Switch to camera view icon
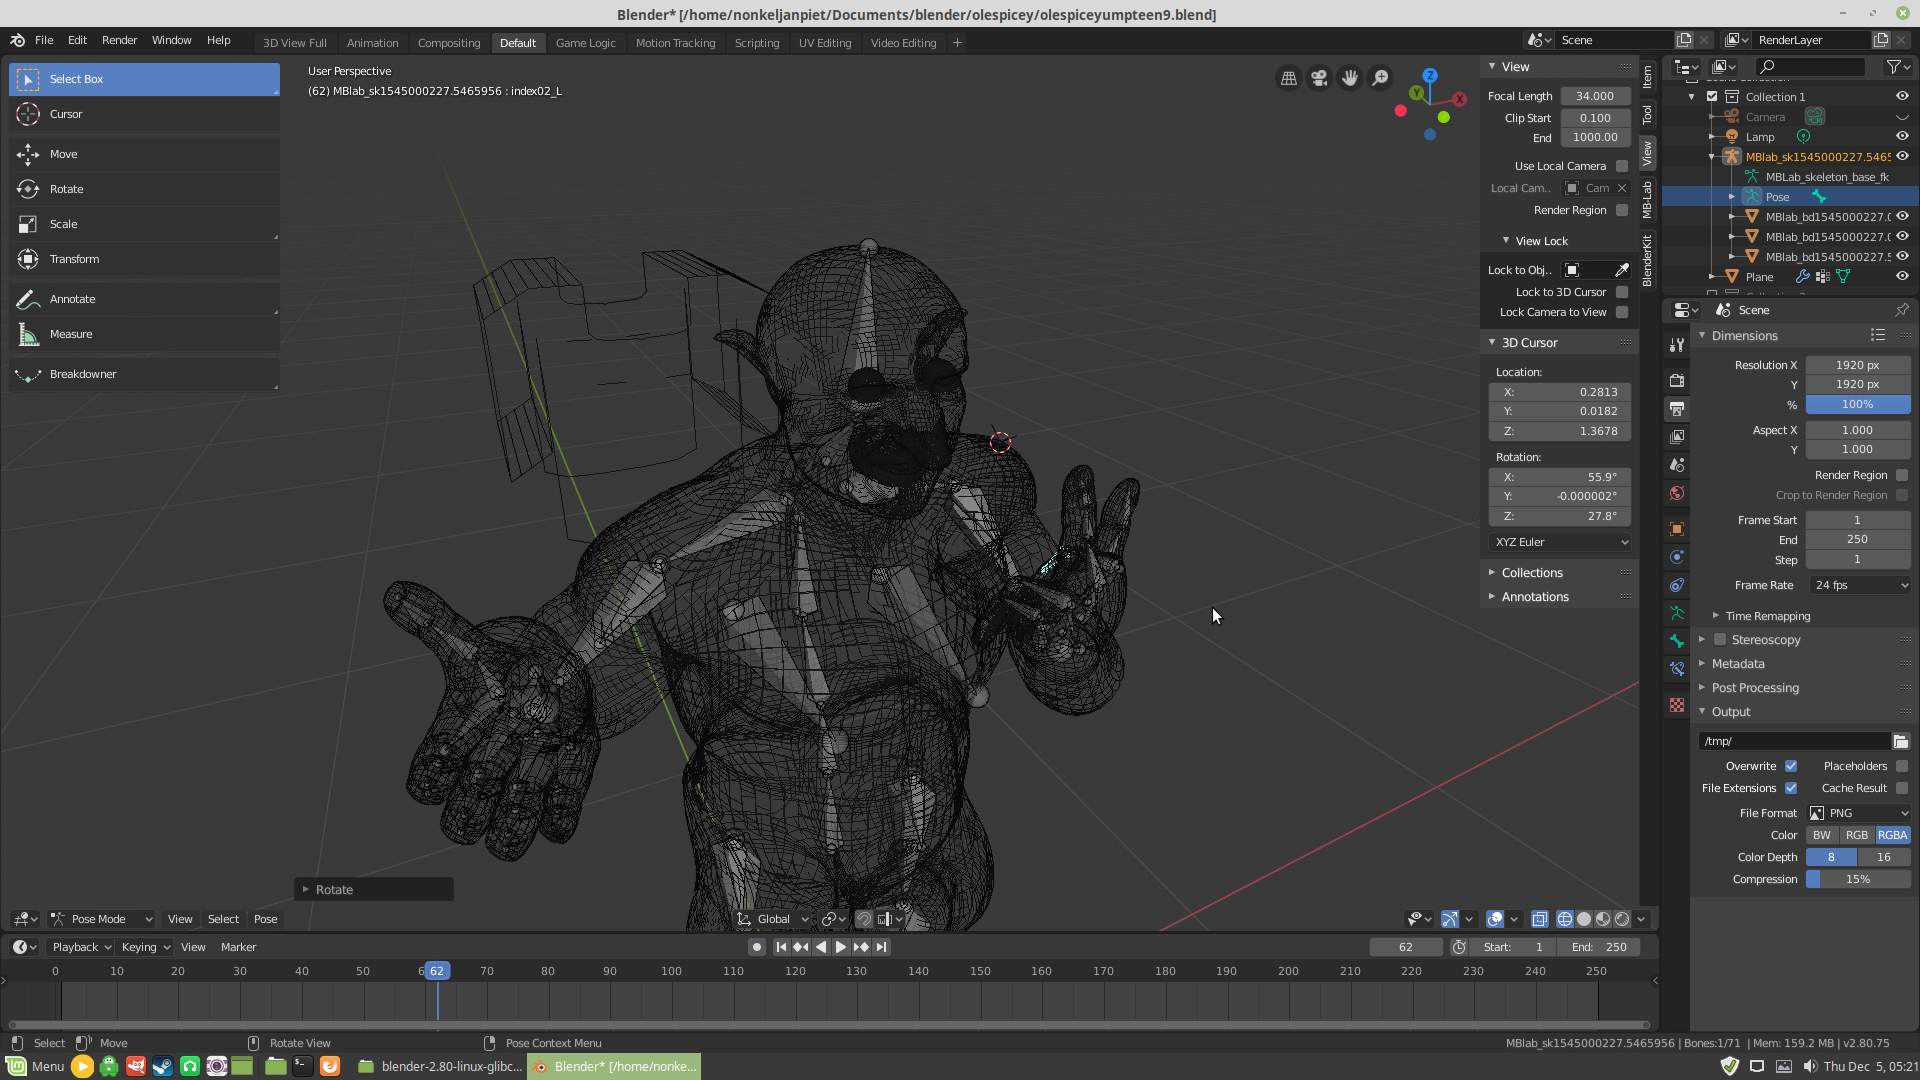 tap(1319, 78)
